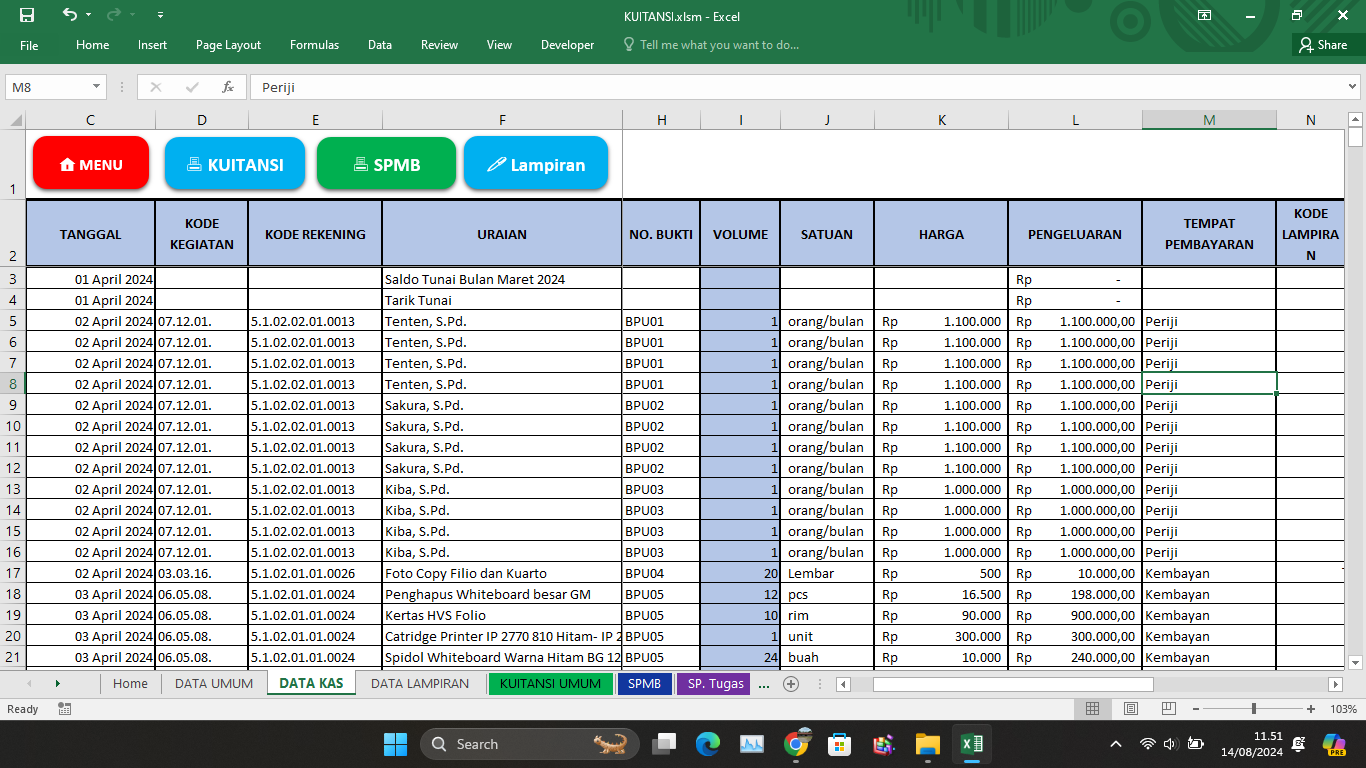Click the Select All corner triangle
The height and width of the screenshot is (768, 1366).
[x=15, y=120]
